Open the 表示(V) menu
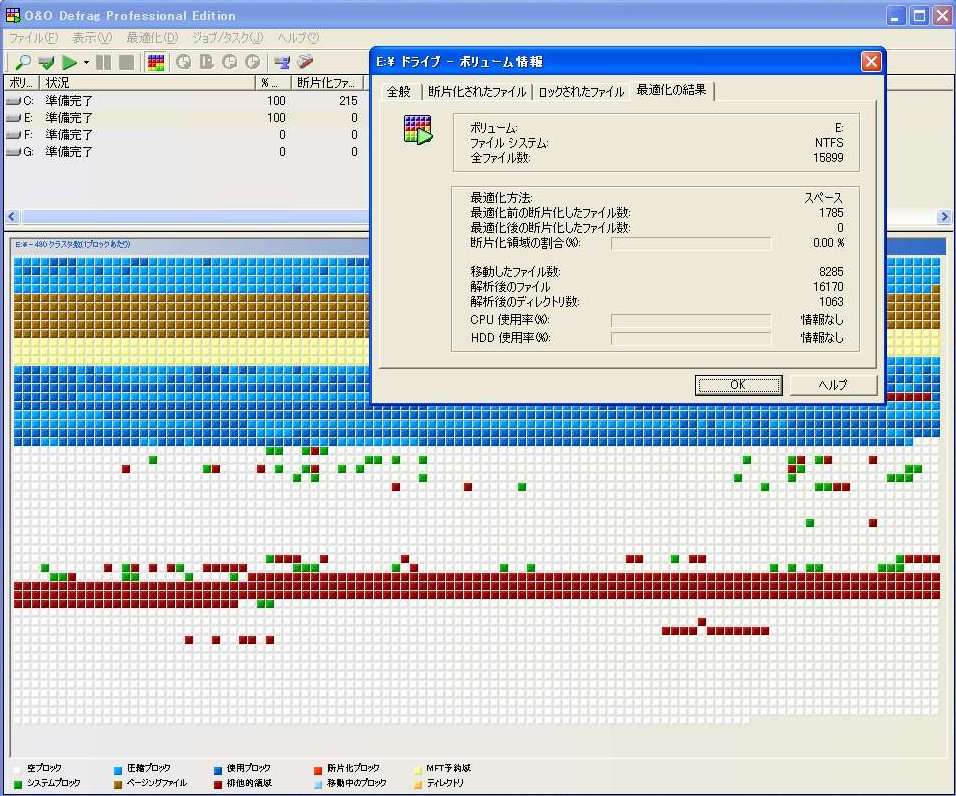Viewport: 956px width, 796px height. 91,38
